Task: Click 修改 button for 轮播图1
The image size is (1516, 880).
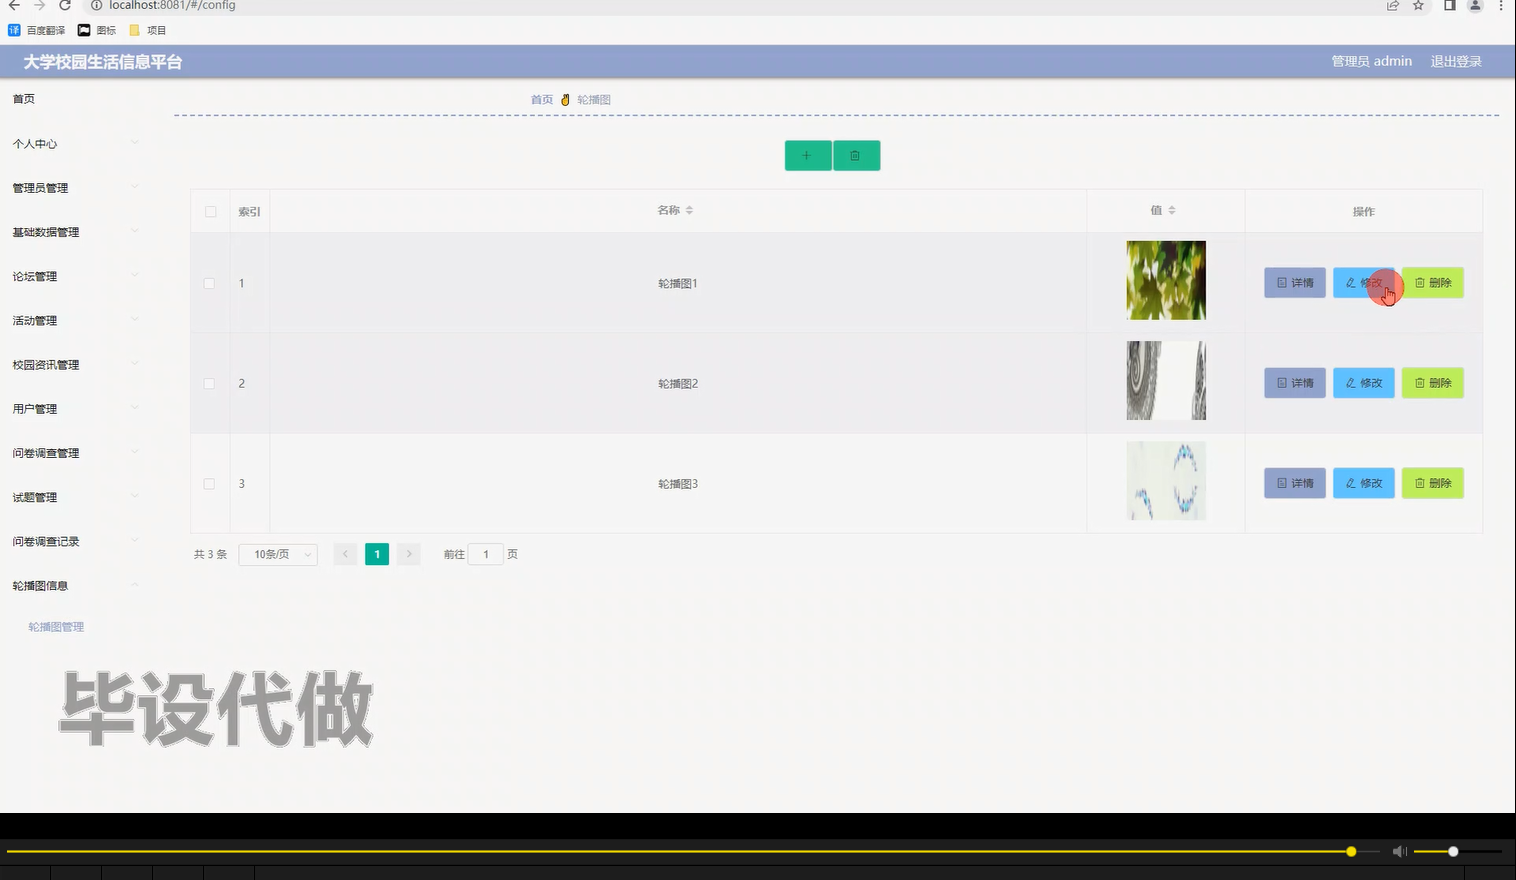Action: [x=1364, y=283]
